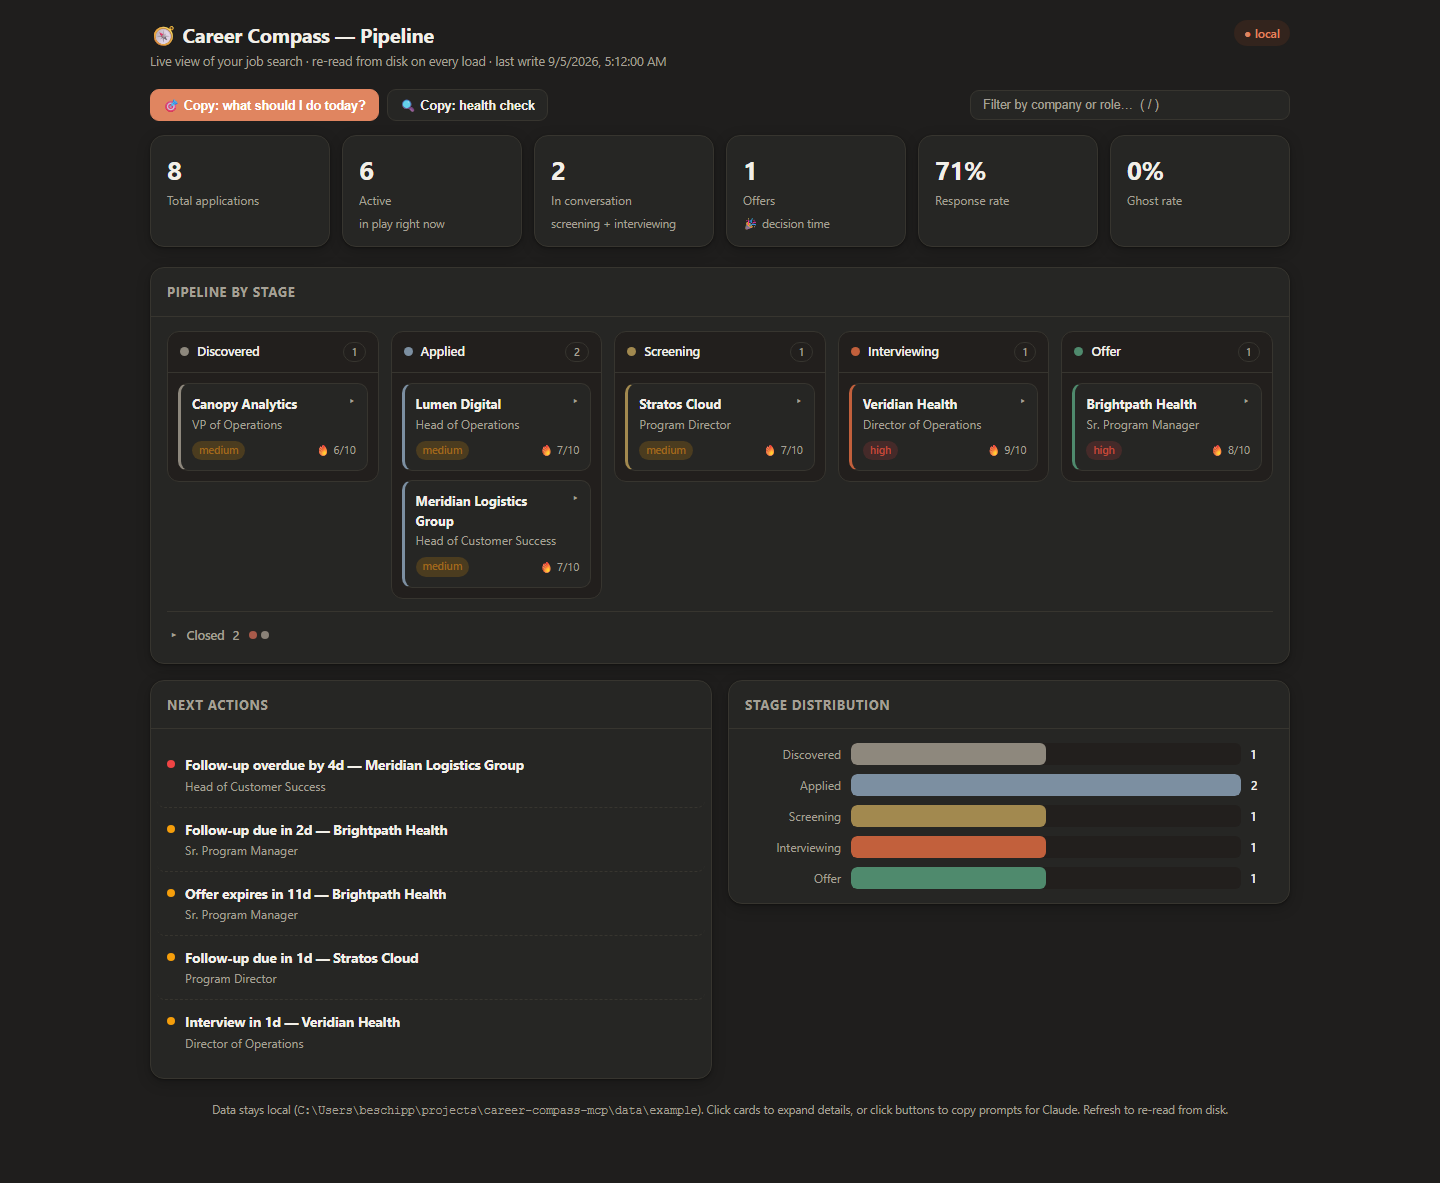The width and height of the screenshot is (1440, 1183).
Task: Copy the health check prompt
Action: pyautogui.click(x=467, y=105)
